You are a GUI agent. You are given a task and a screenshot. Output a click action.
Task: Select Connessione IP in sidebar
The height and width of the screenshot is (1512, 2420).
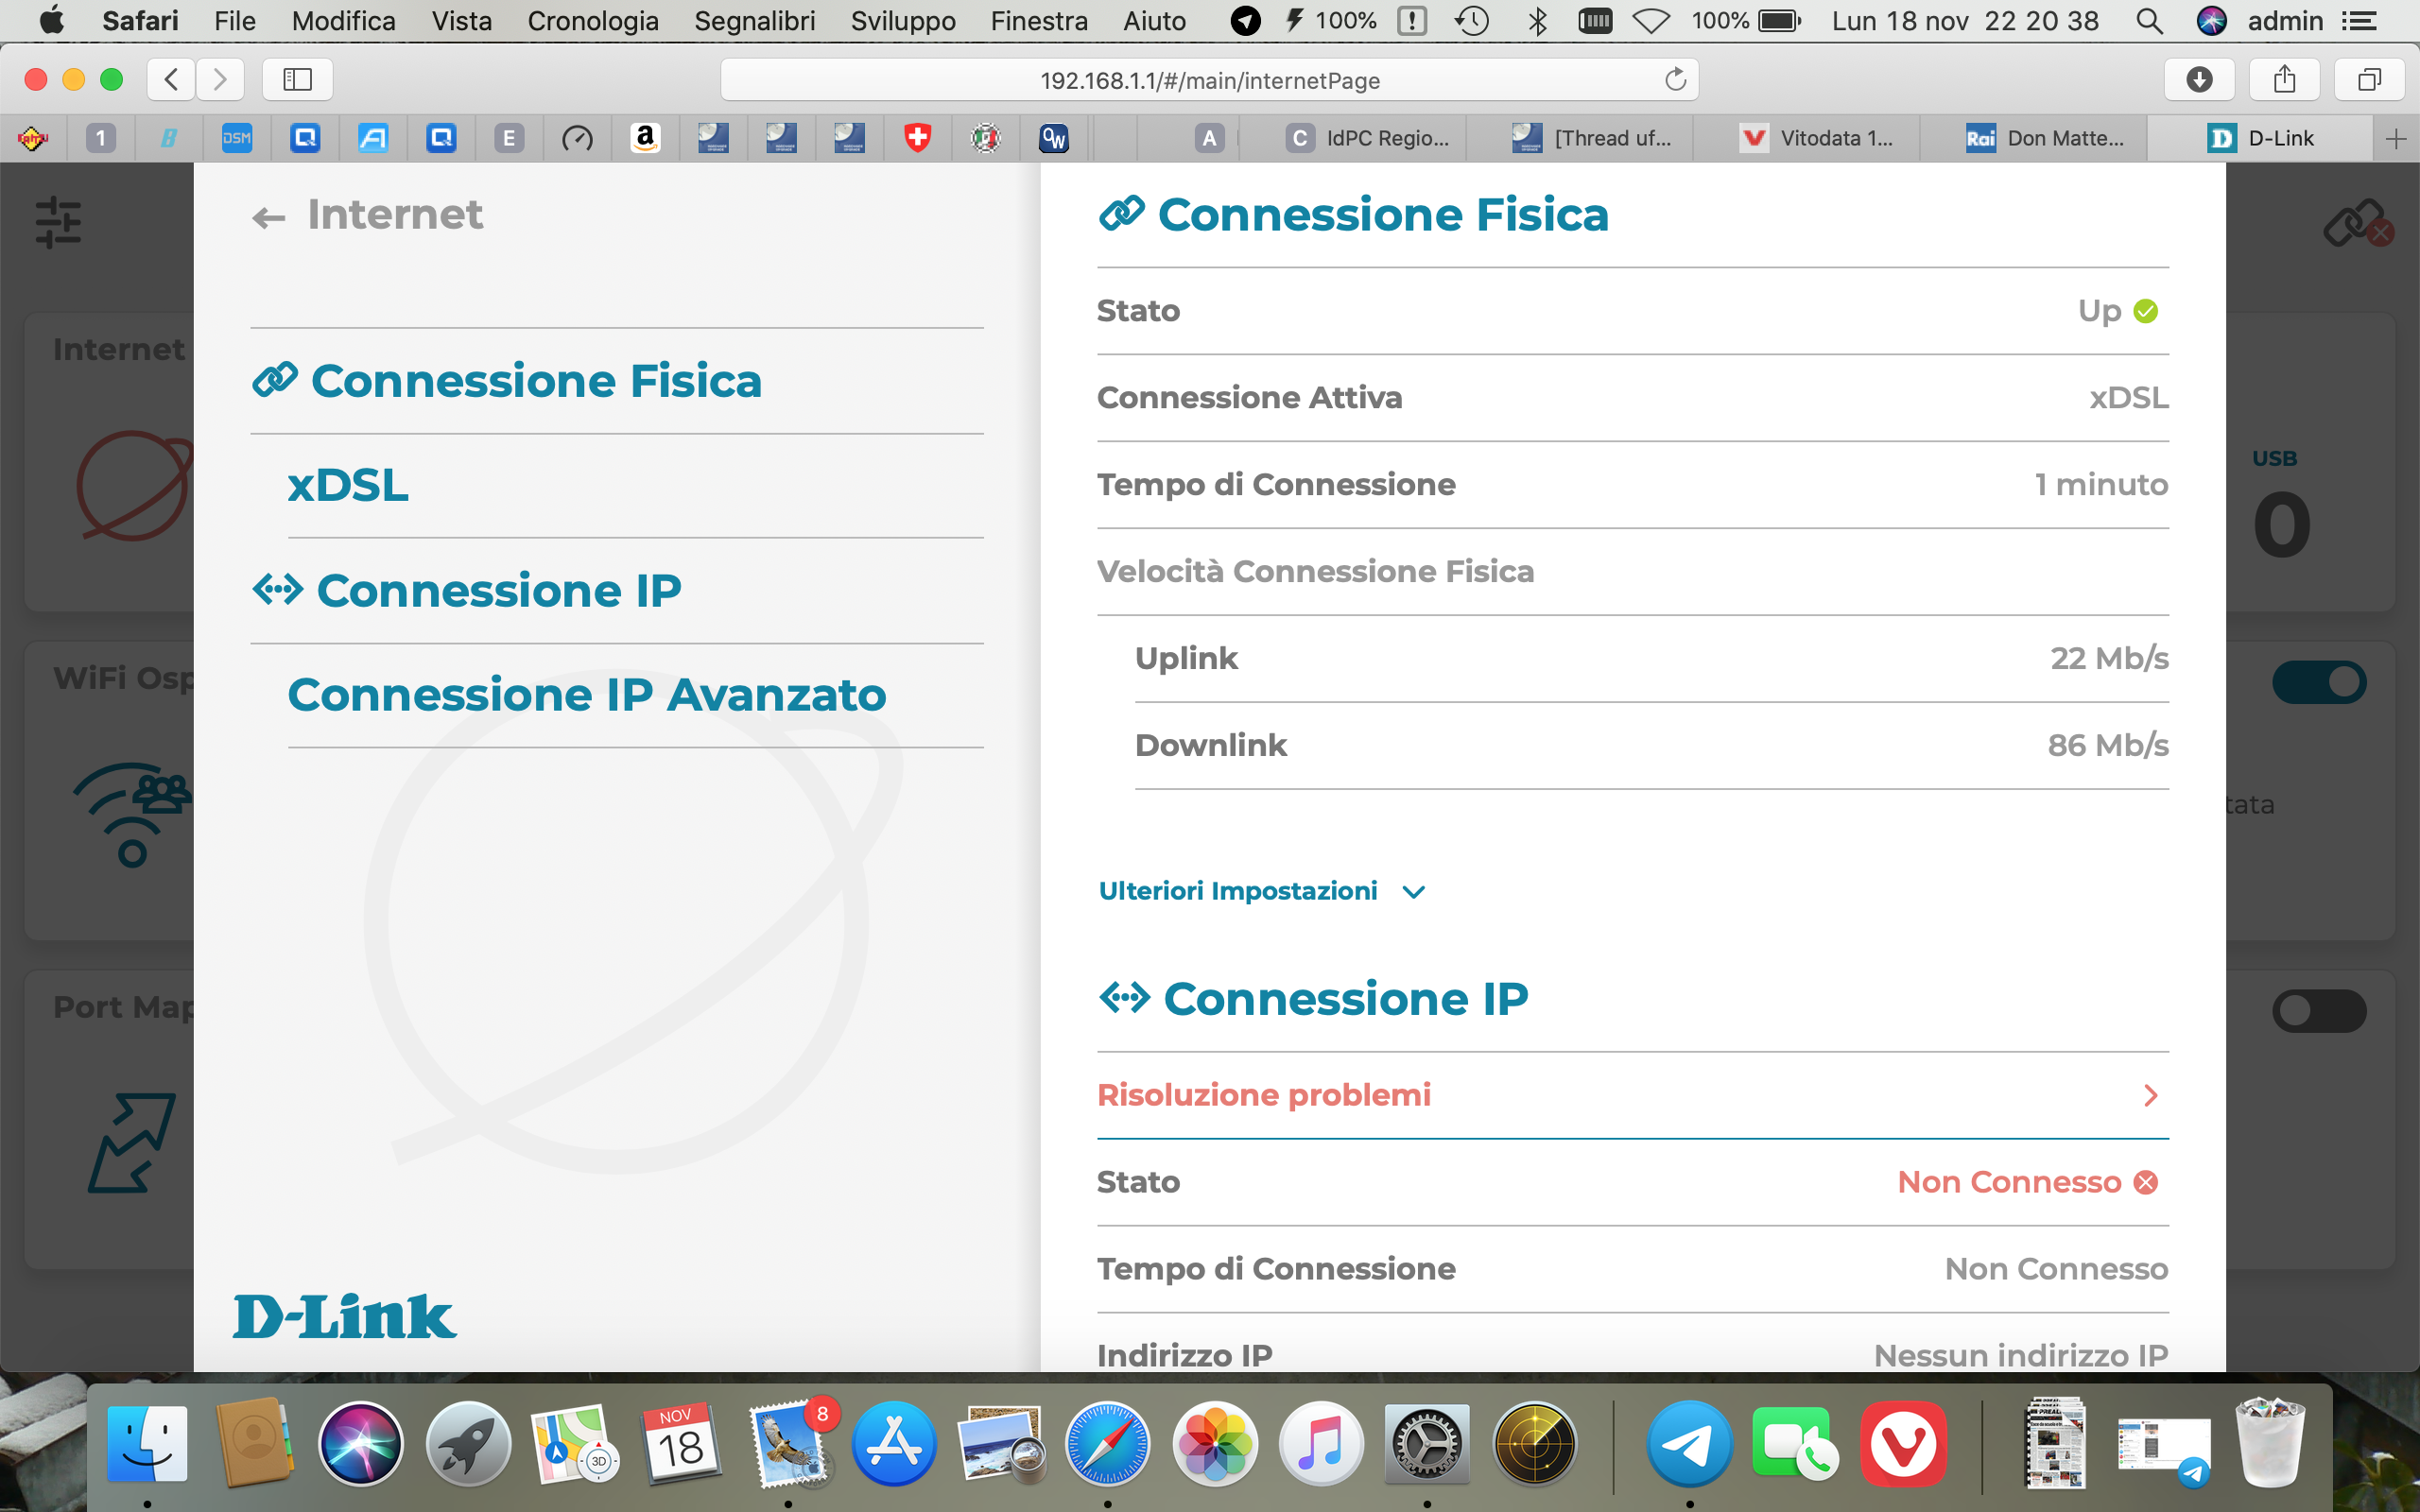pos(498,591)
